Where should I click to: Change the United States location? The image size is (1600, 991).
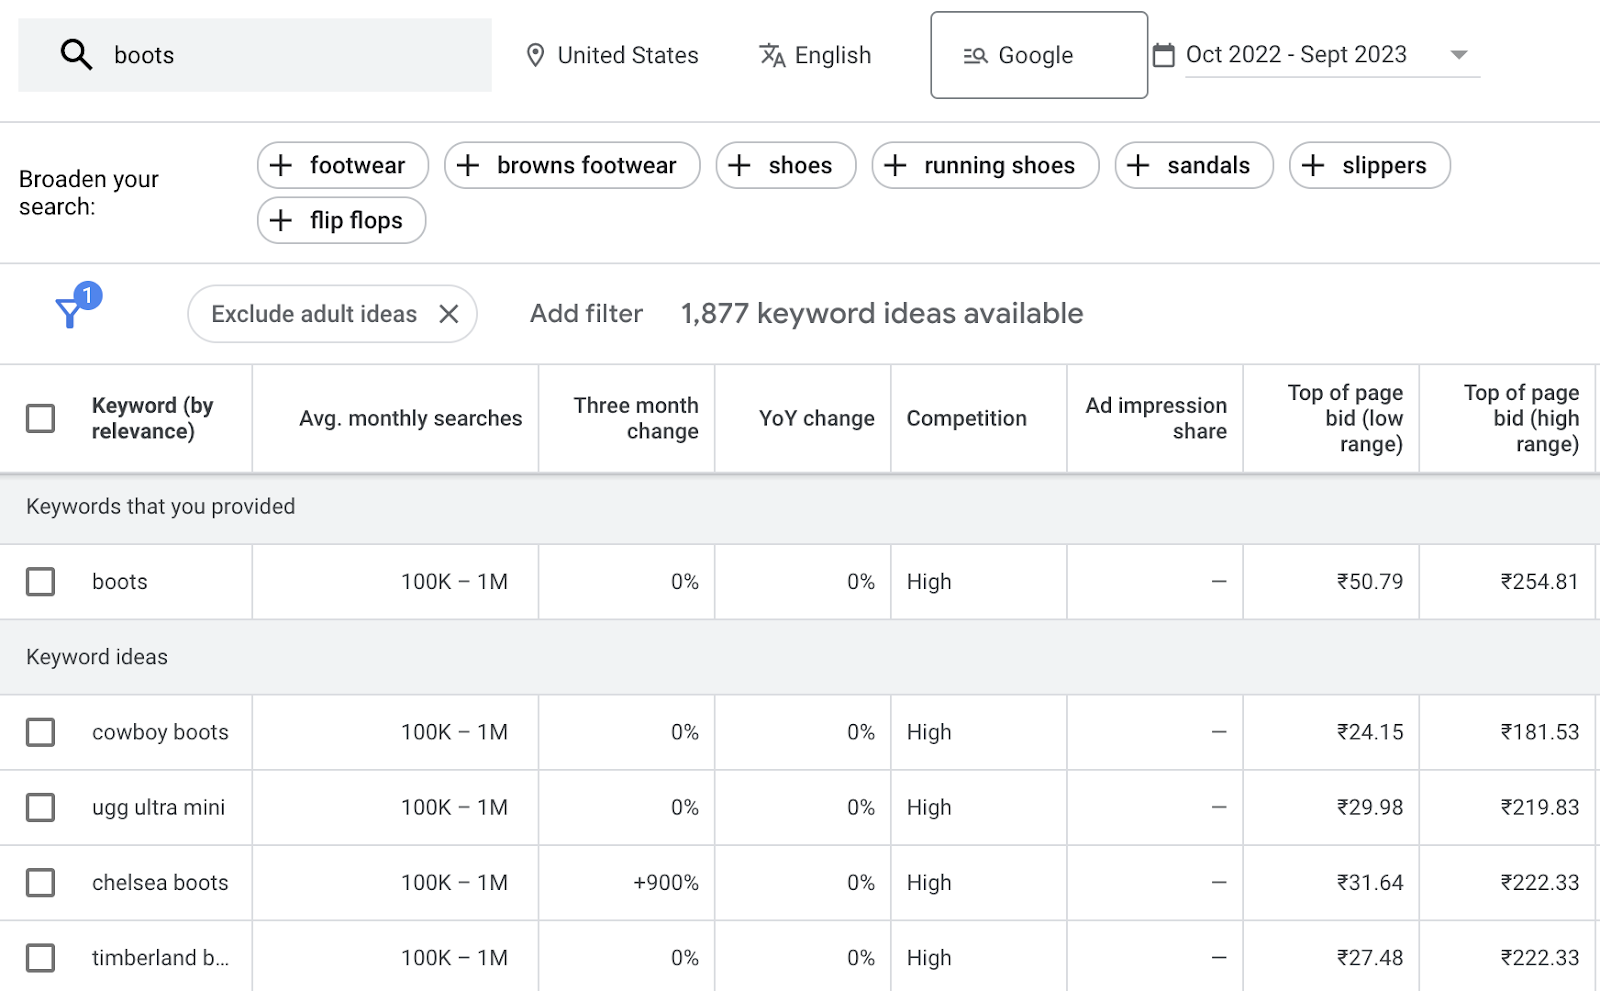click(612, 55)
